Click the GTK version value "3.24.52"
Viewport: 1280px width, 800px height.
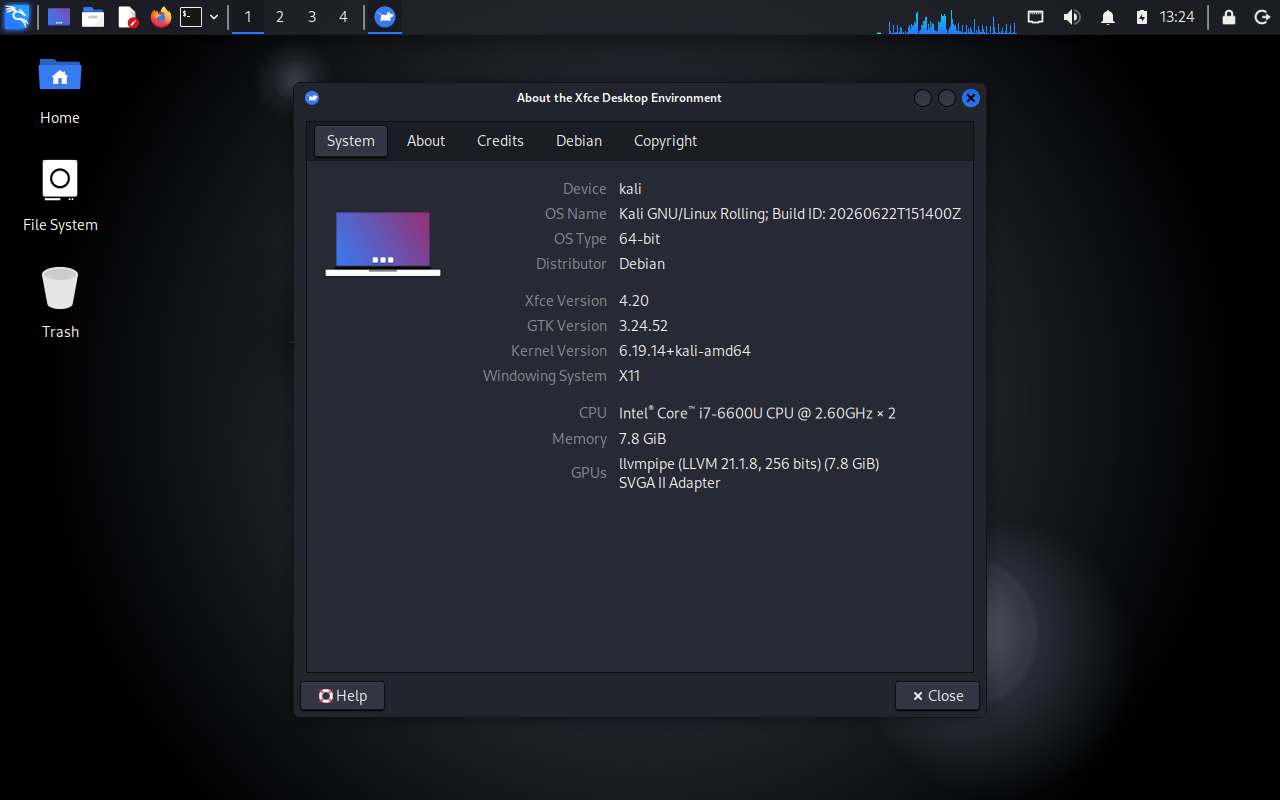click(x=643, y=326)
